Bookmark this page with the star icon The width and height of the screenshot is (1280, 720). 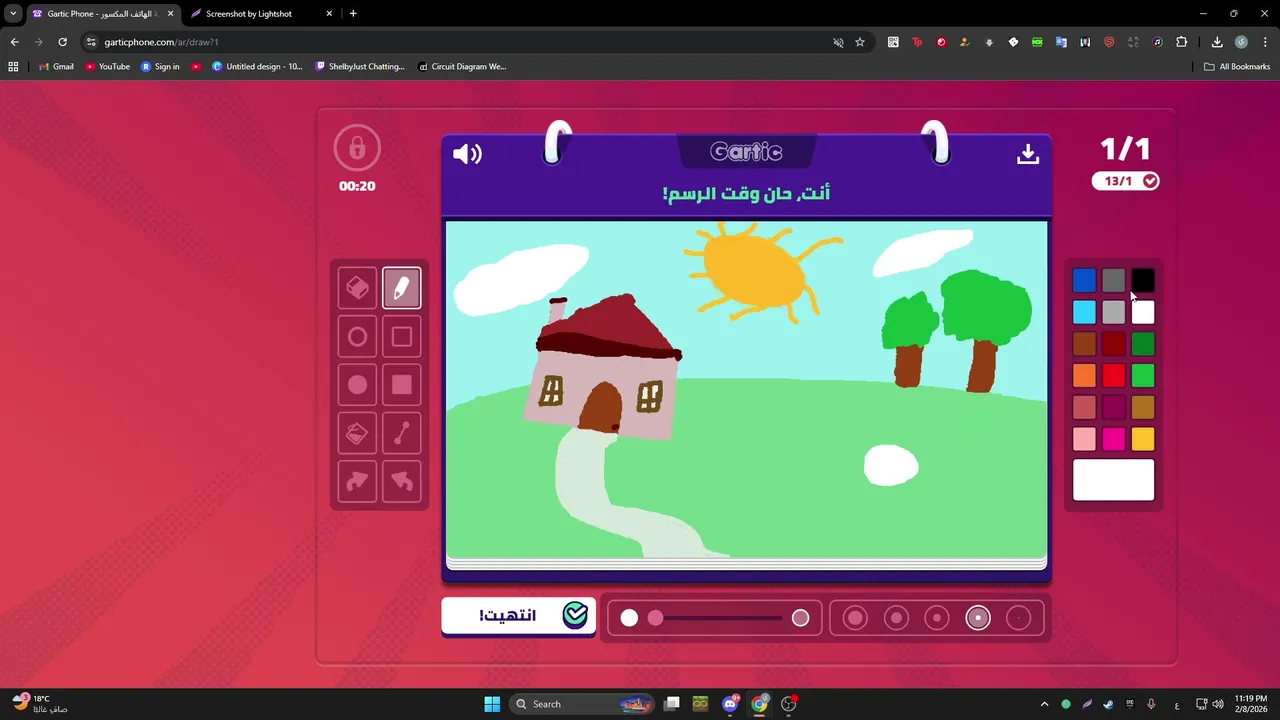[x=860, y=42]
